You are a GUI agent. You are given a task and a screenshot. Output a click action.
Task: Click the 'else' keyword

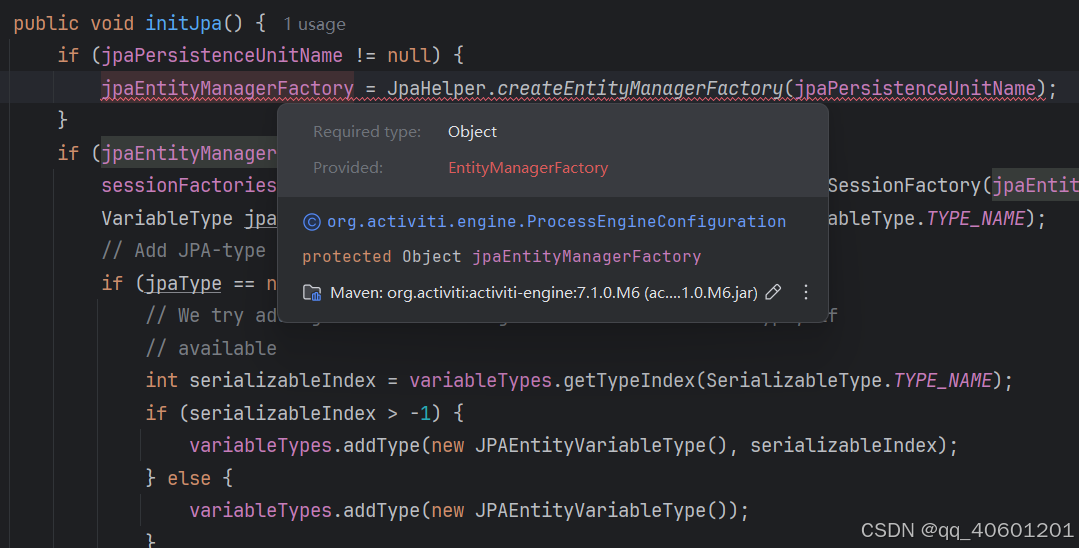pos(189,478)
